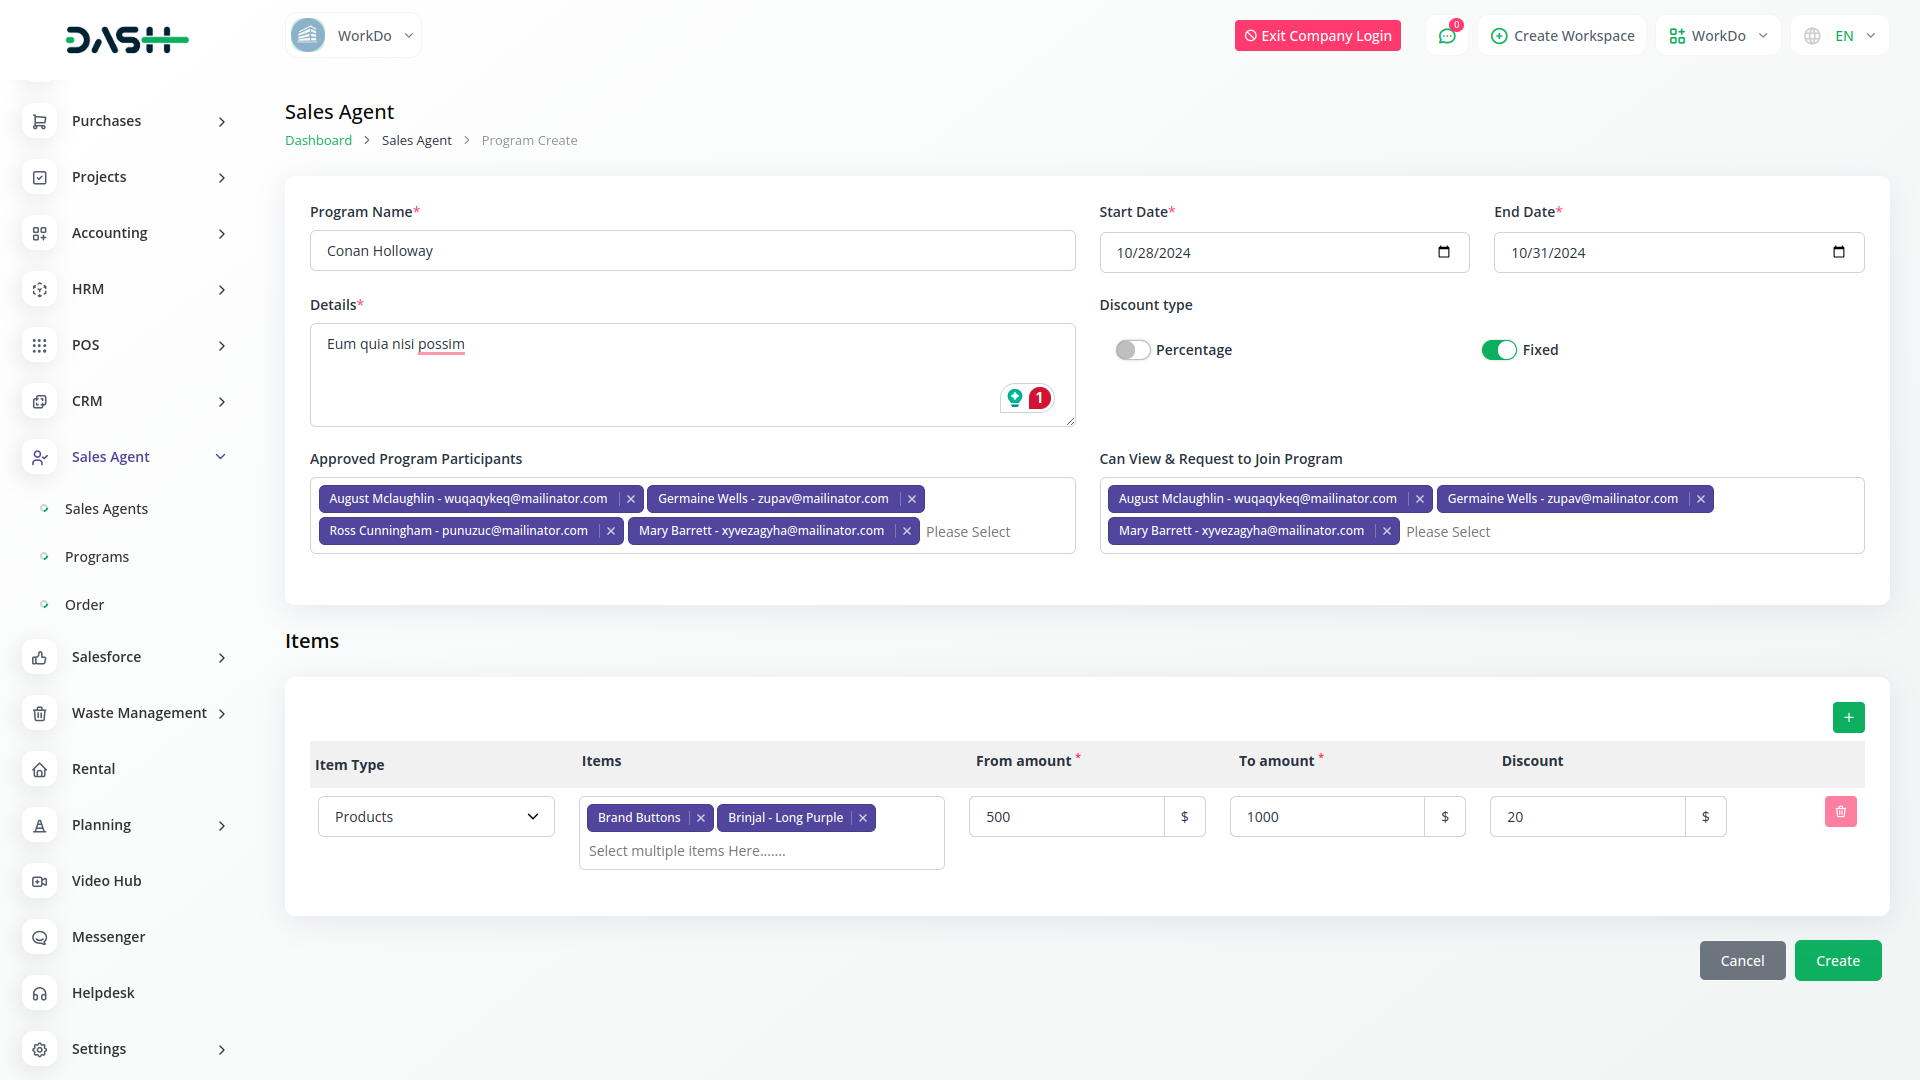Click the Rental home icon in sidebar
1920x1080 pixels.
click(x=40, y=769)
